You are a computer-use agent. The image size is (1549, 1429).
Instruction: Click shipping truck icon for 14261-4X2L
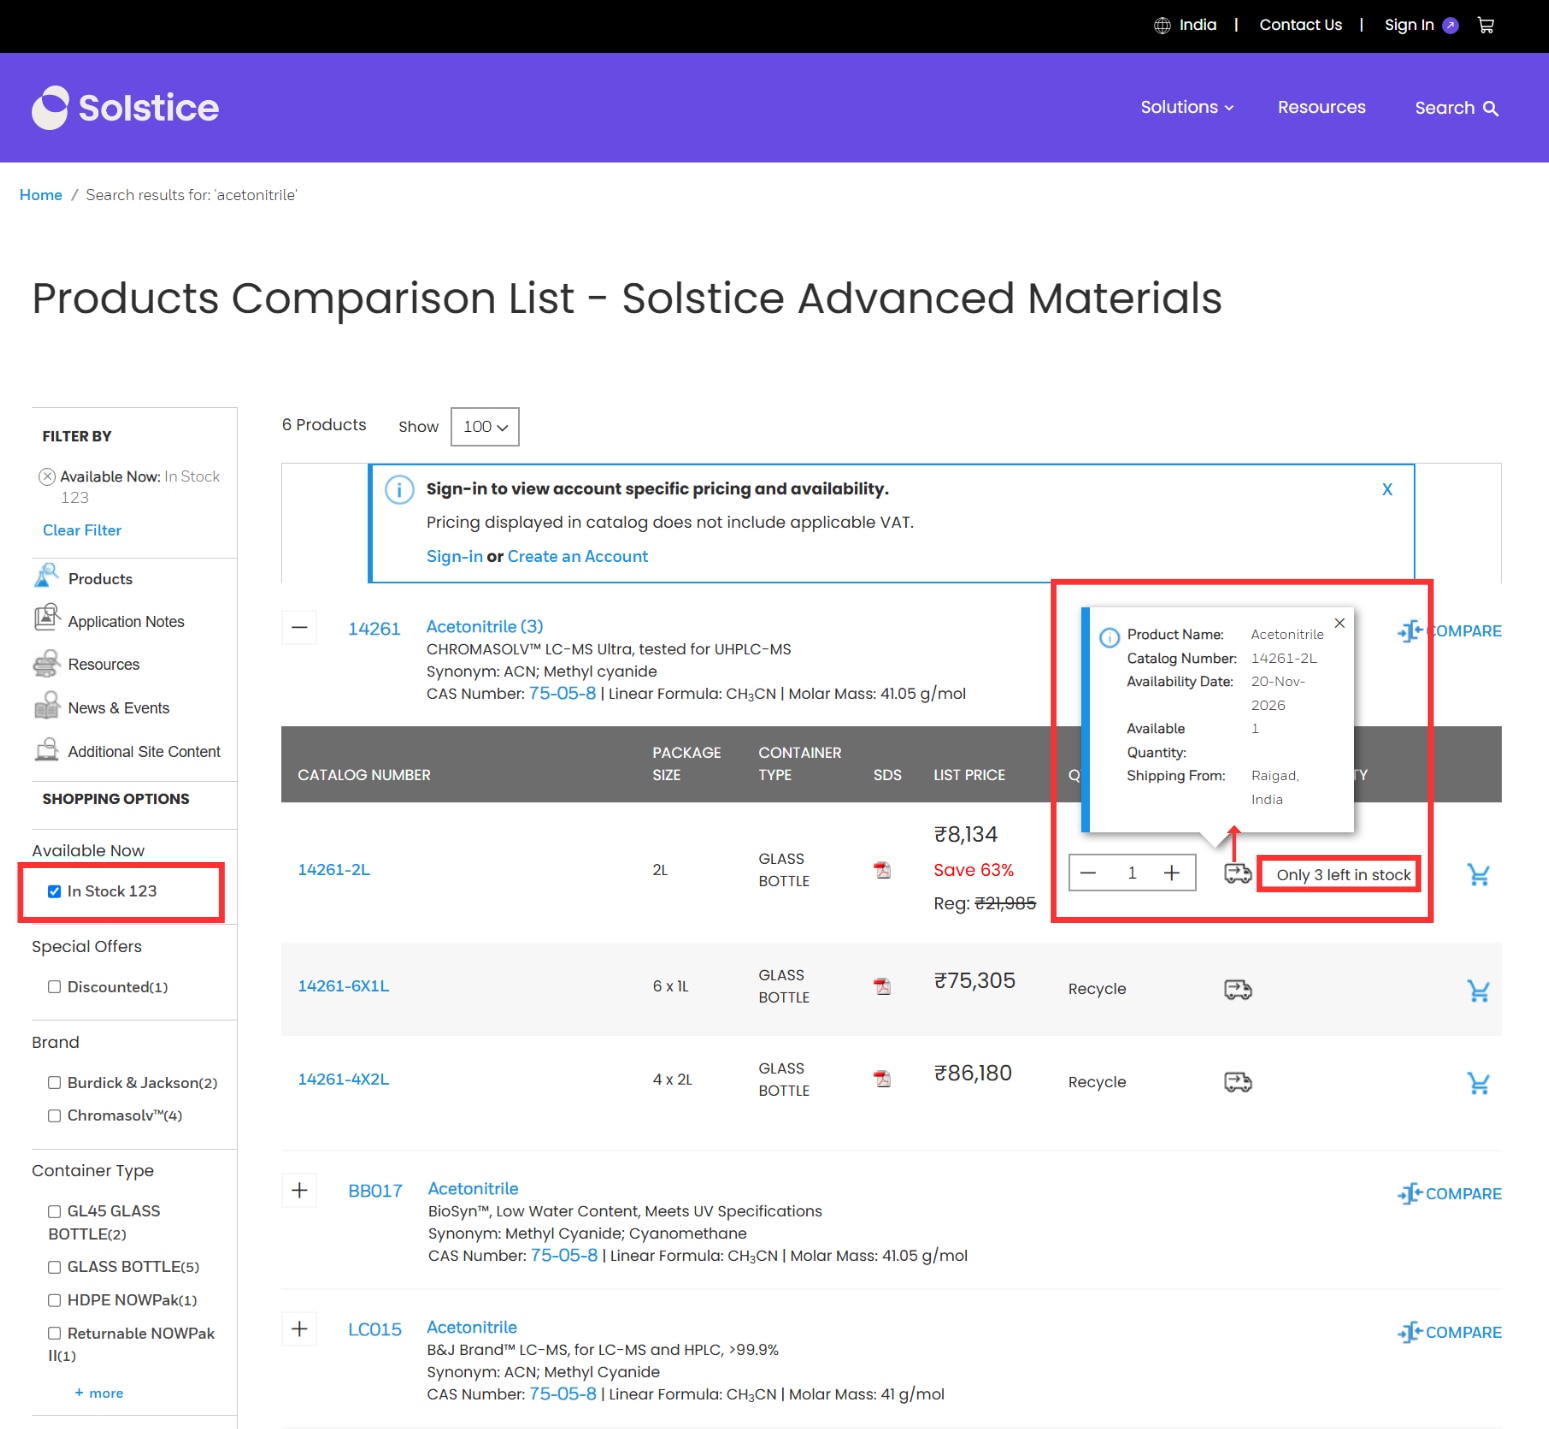tap(1238, 1082)
